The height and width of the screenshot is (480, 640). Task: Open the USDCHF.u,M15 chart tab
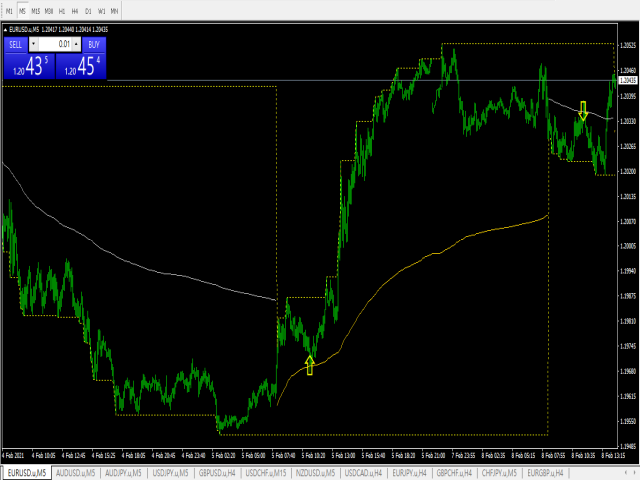(x=266, y=473)
